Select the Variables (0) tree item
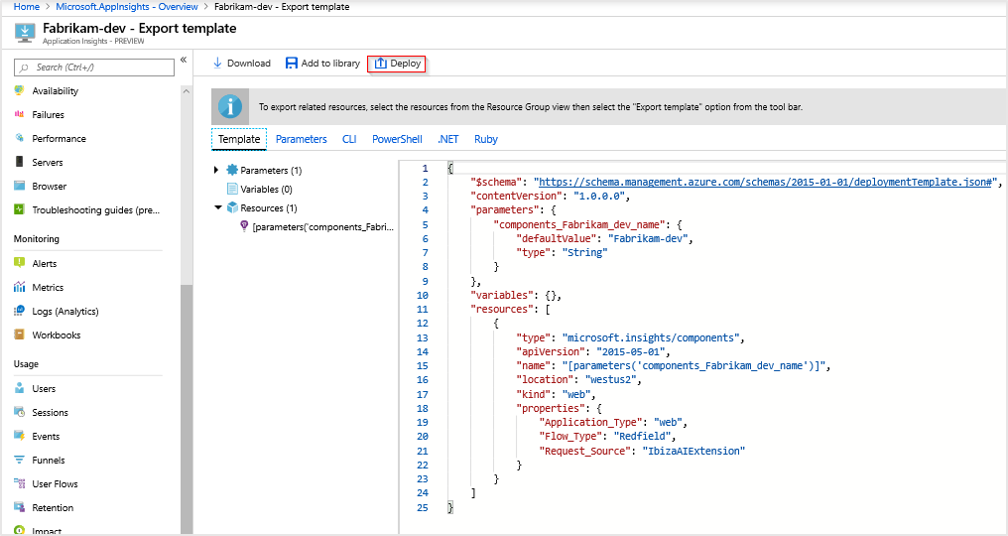 (265, 189)
